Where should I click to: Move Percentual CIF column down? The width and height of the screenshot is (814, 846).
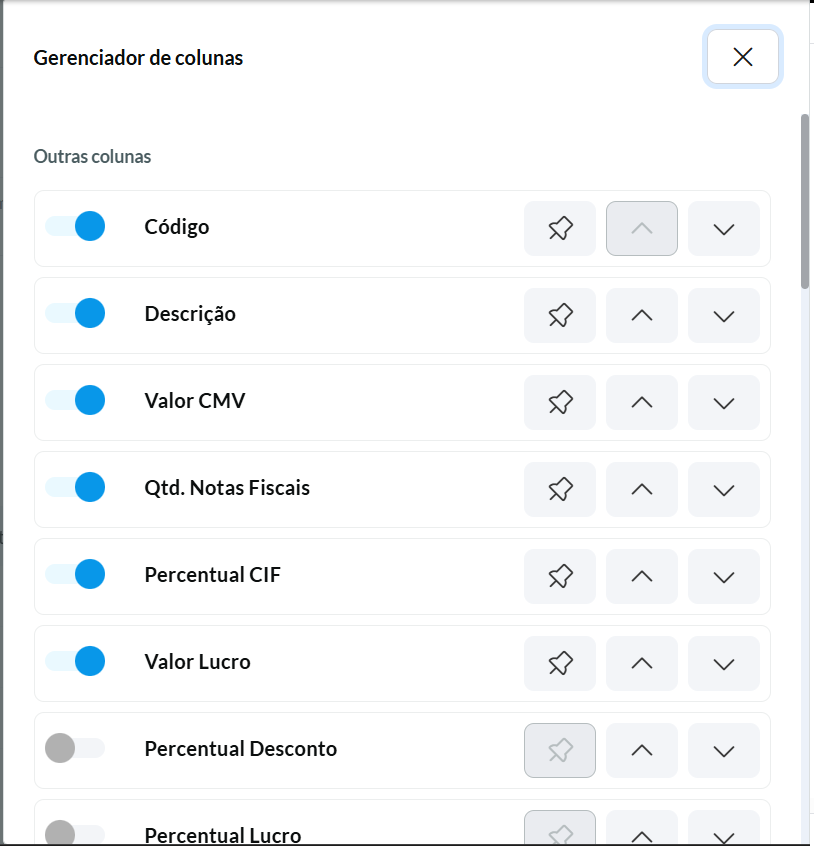[x=724, y=576]
